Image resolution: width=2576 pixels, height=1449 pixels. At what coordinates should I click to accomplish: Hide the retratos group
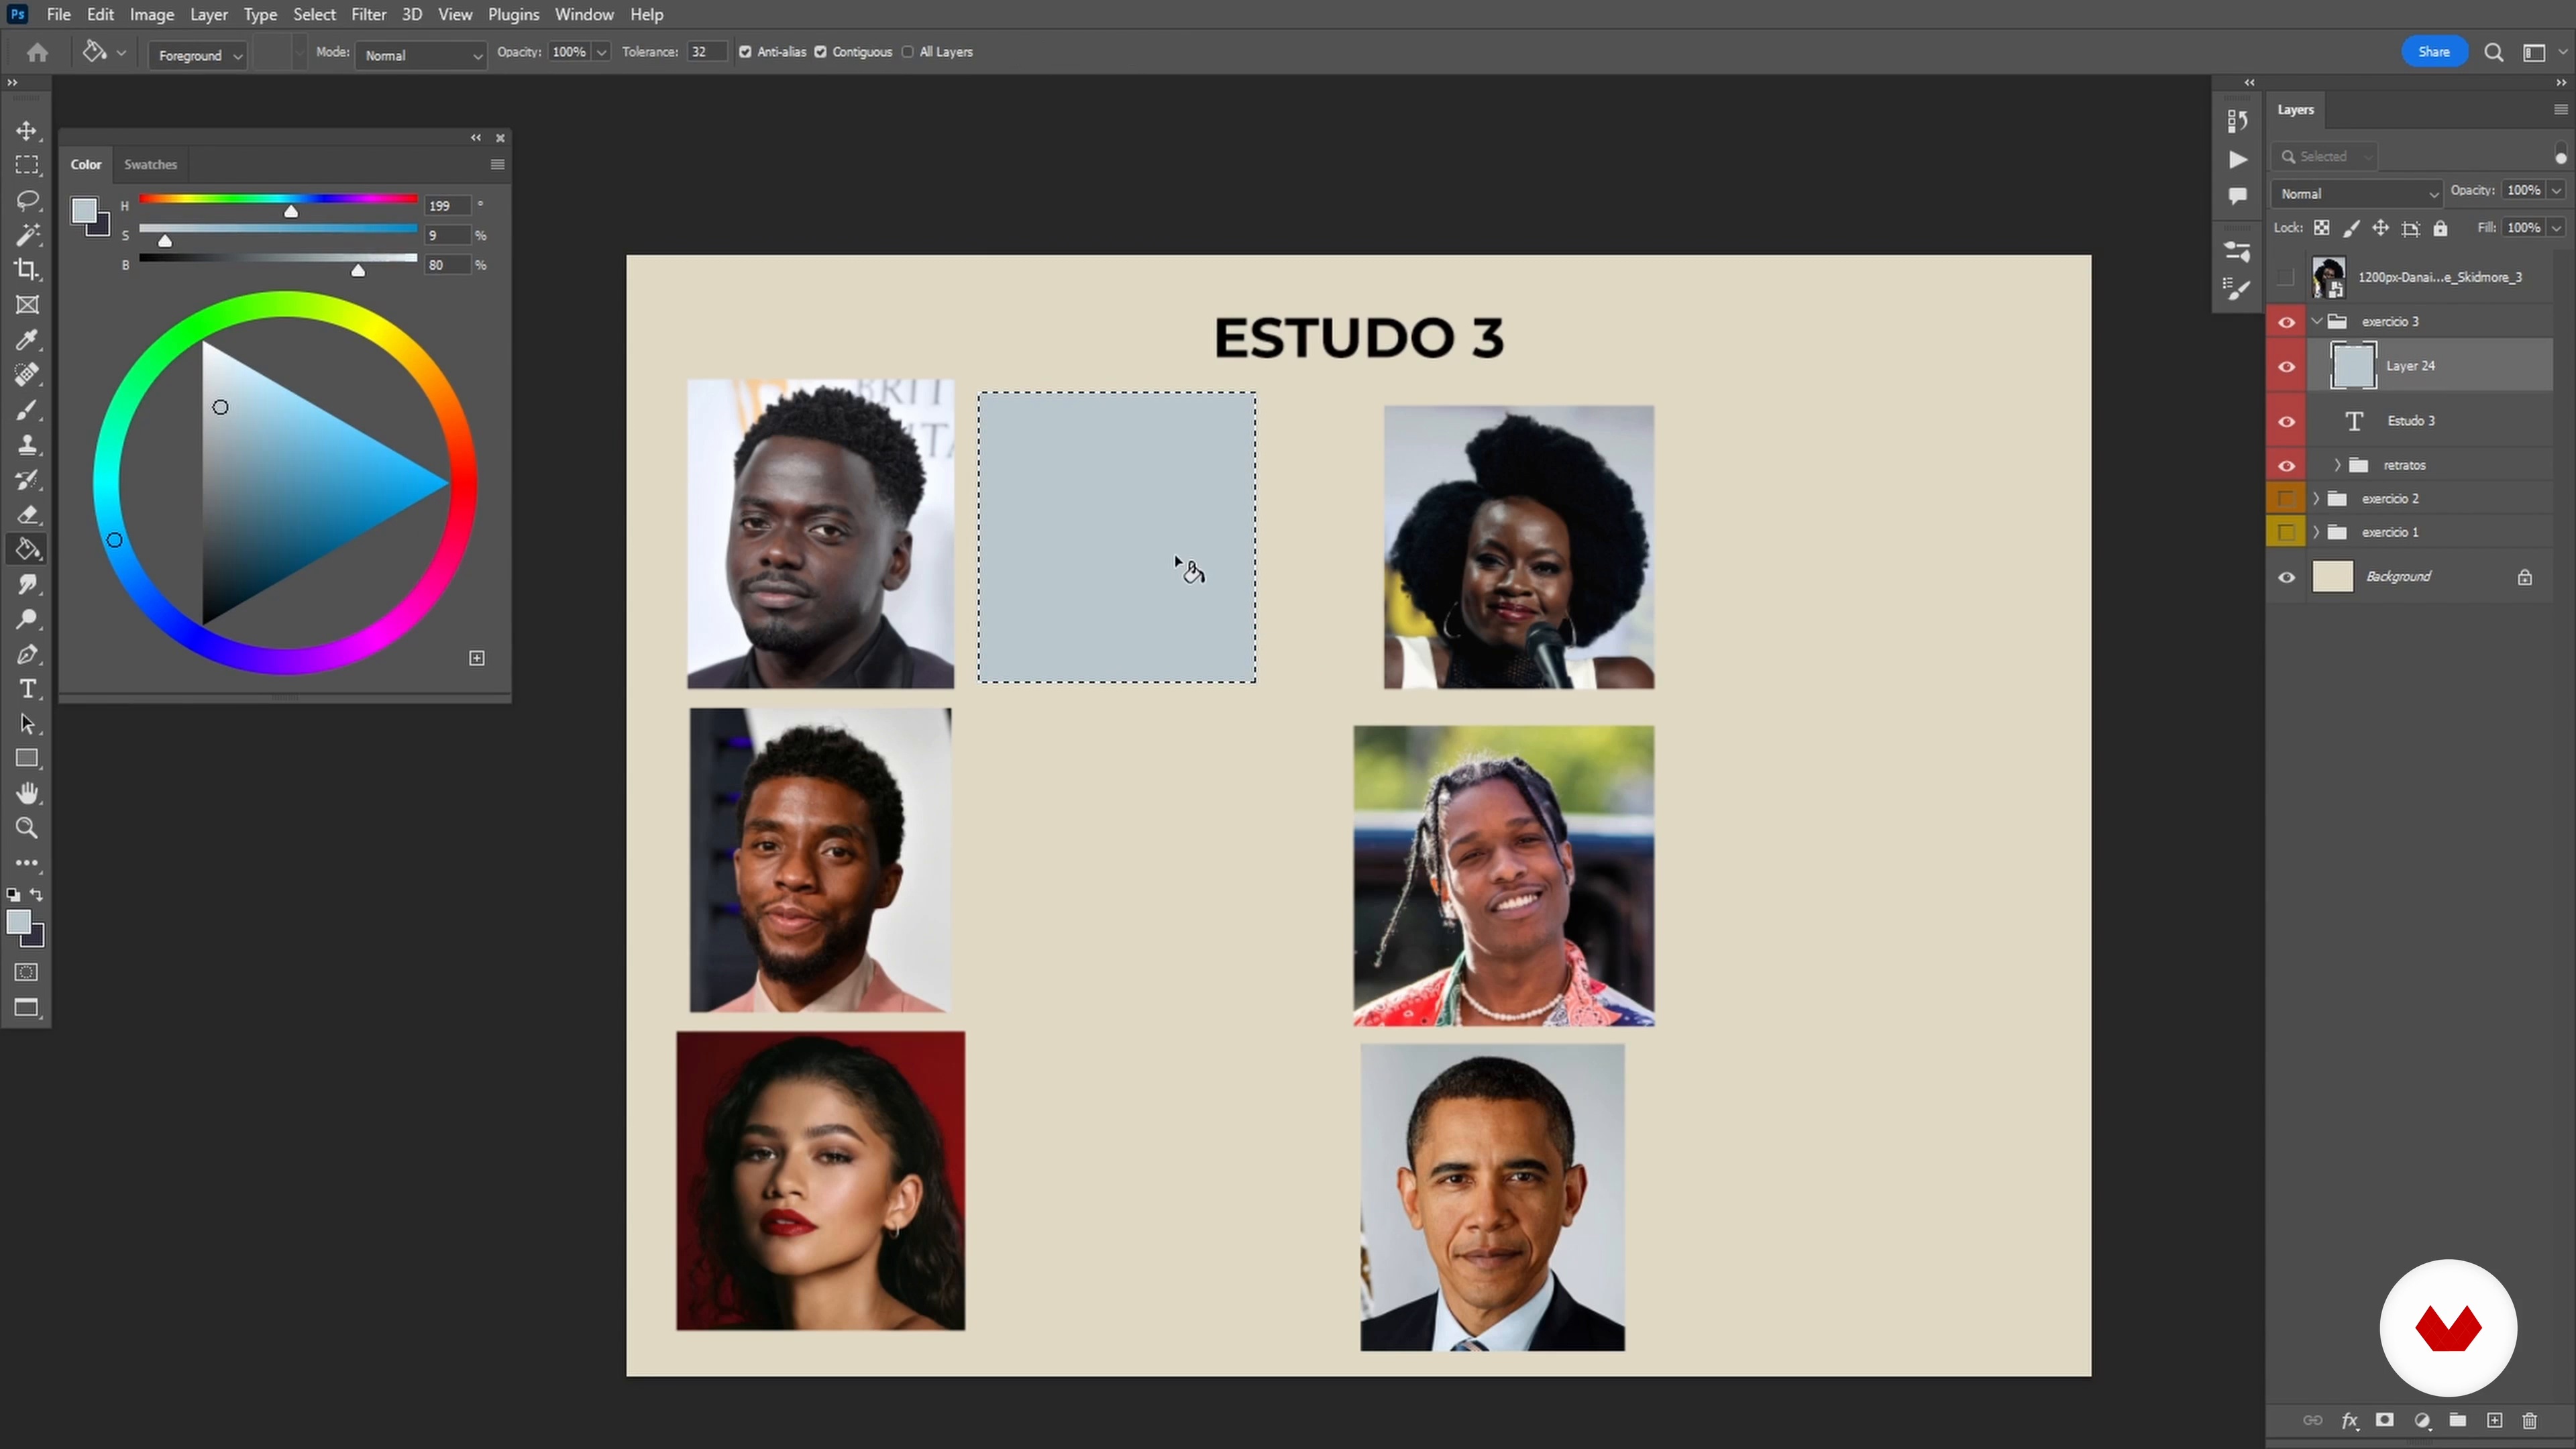click(x=2286, y=466)
